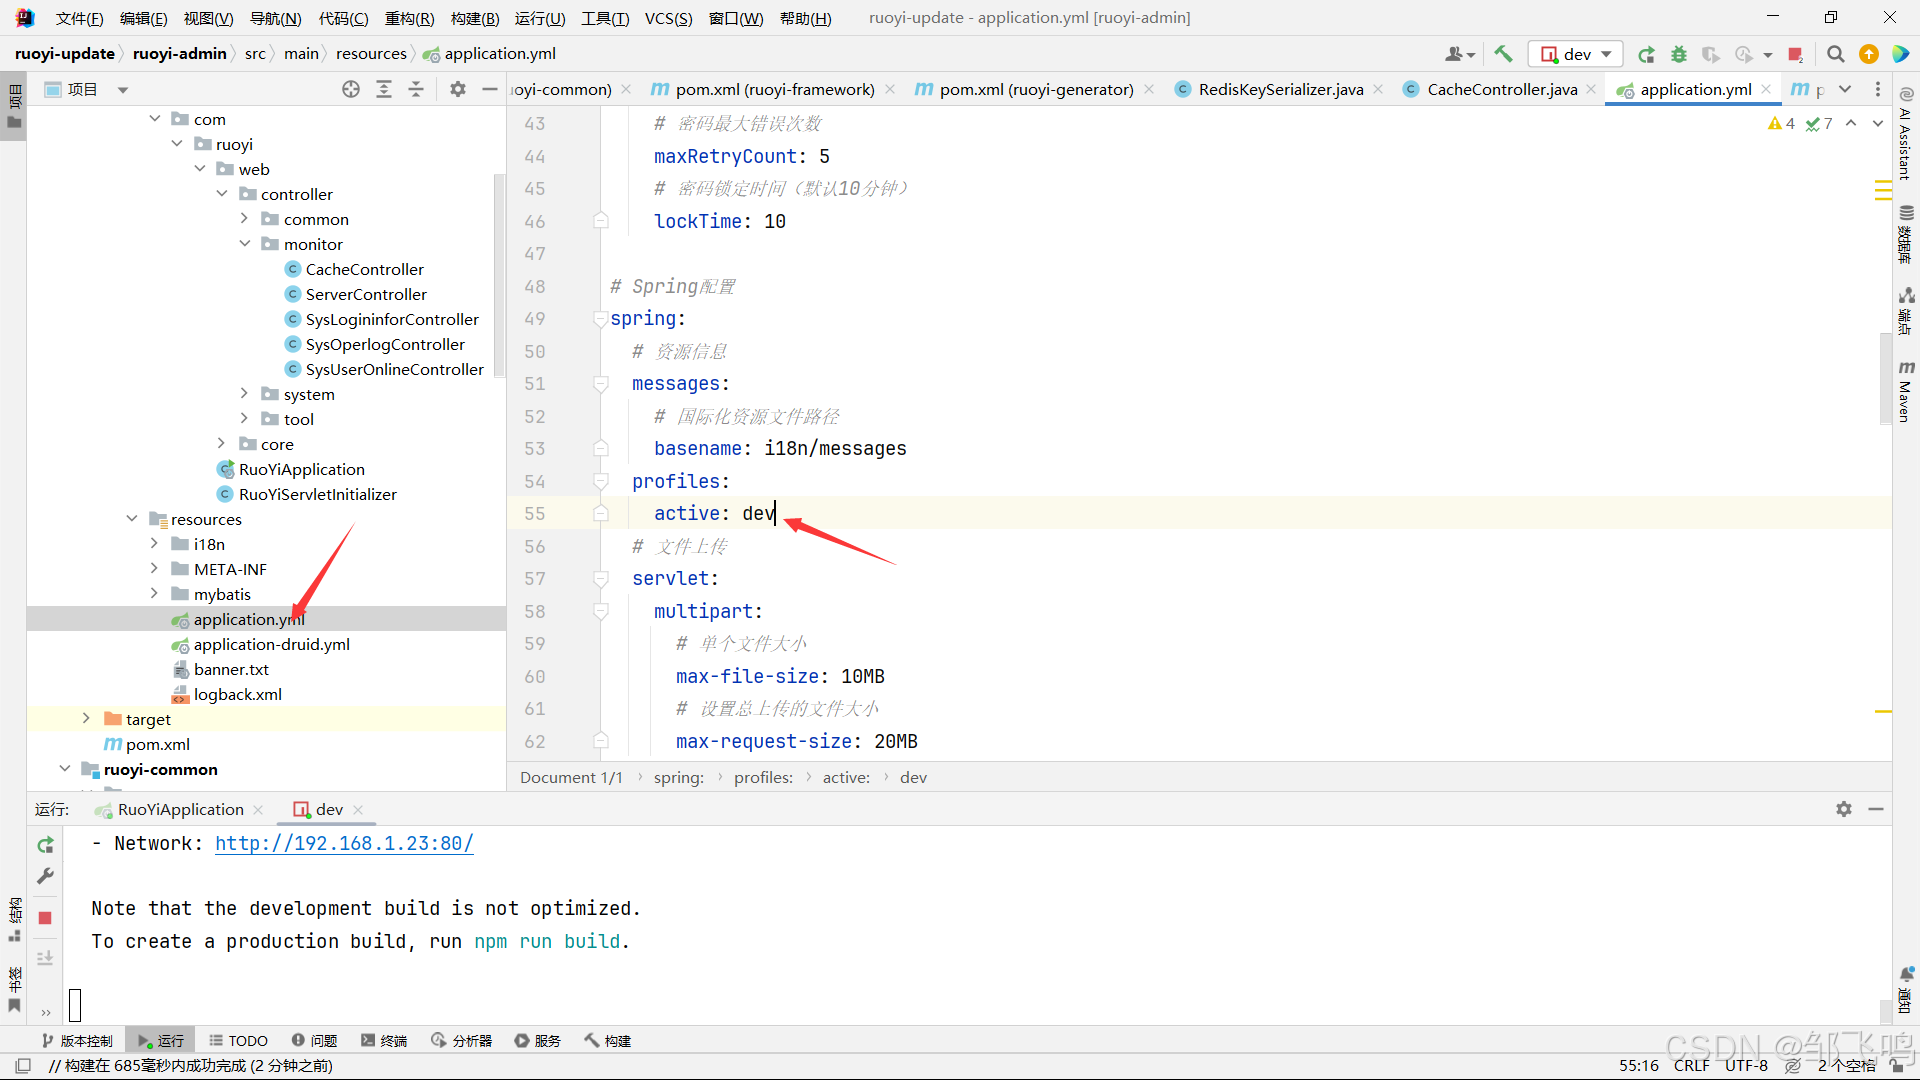The width and height of the screenshot is (1920, 1080).
Task: Click the Build project hammer icon
Action: click(1503, 54)
